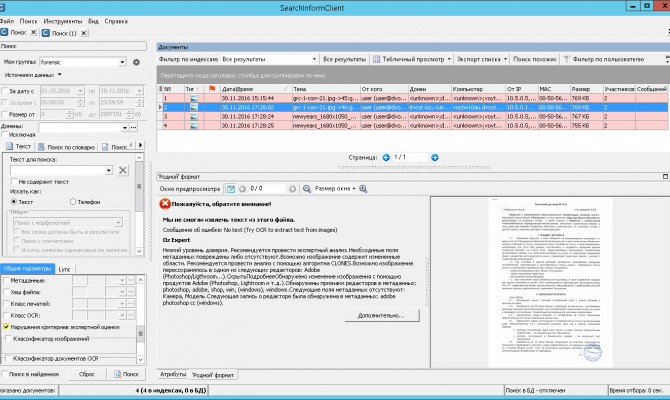The width and height of the screenshot is (670, 400).
Task: Toggle highlight icon in preview toolbar
Action: 231,188
